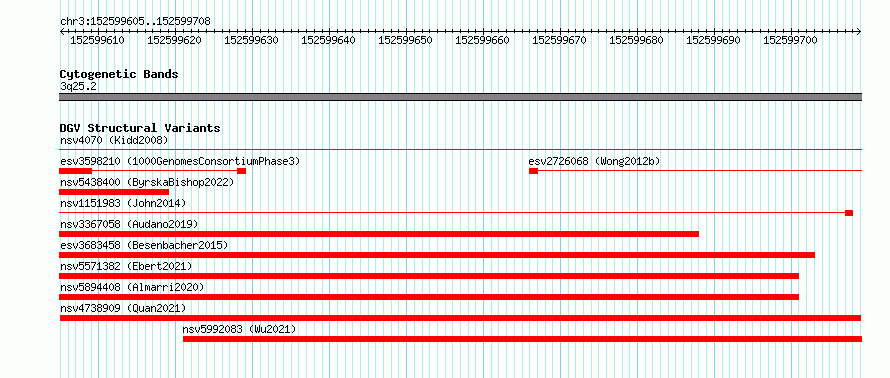Click ruler position 152599650

pyautogui.click(x=405, y=40)
